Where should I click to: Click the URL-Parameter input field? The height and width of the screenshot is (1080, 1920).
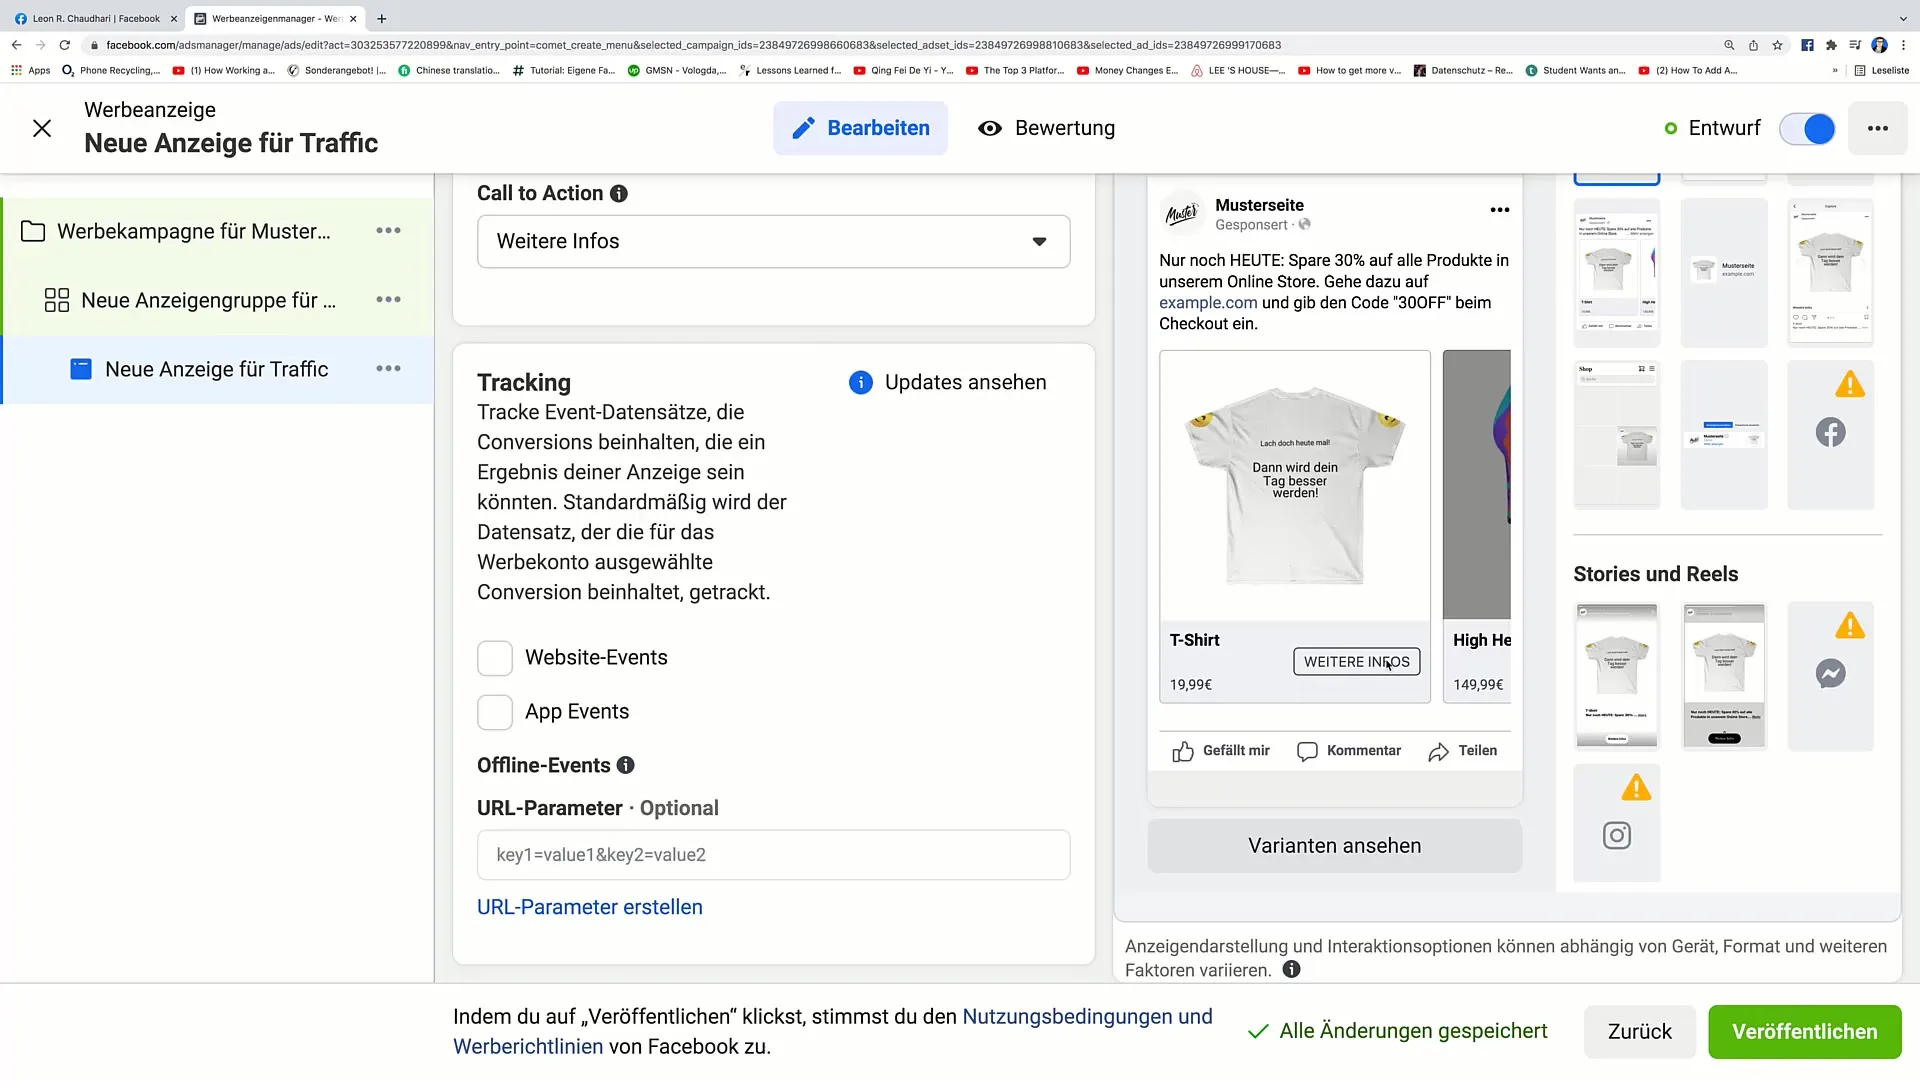pyautogui.click(x=773, y=855)
